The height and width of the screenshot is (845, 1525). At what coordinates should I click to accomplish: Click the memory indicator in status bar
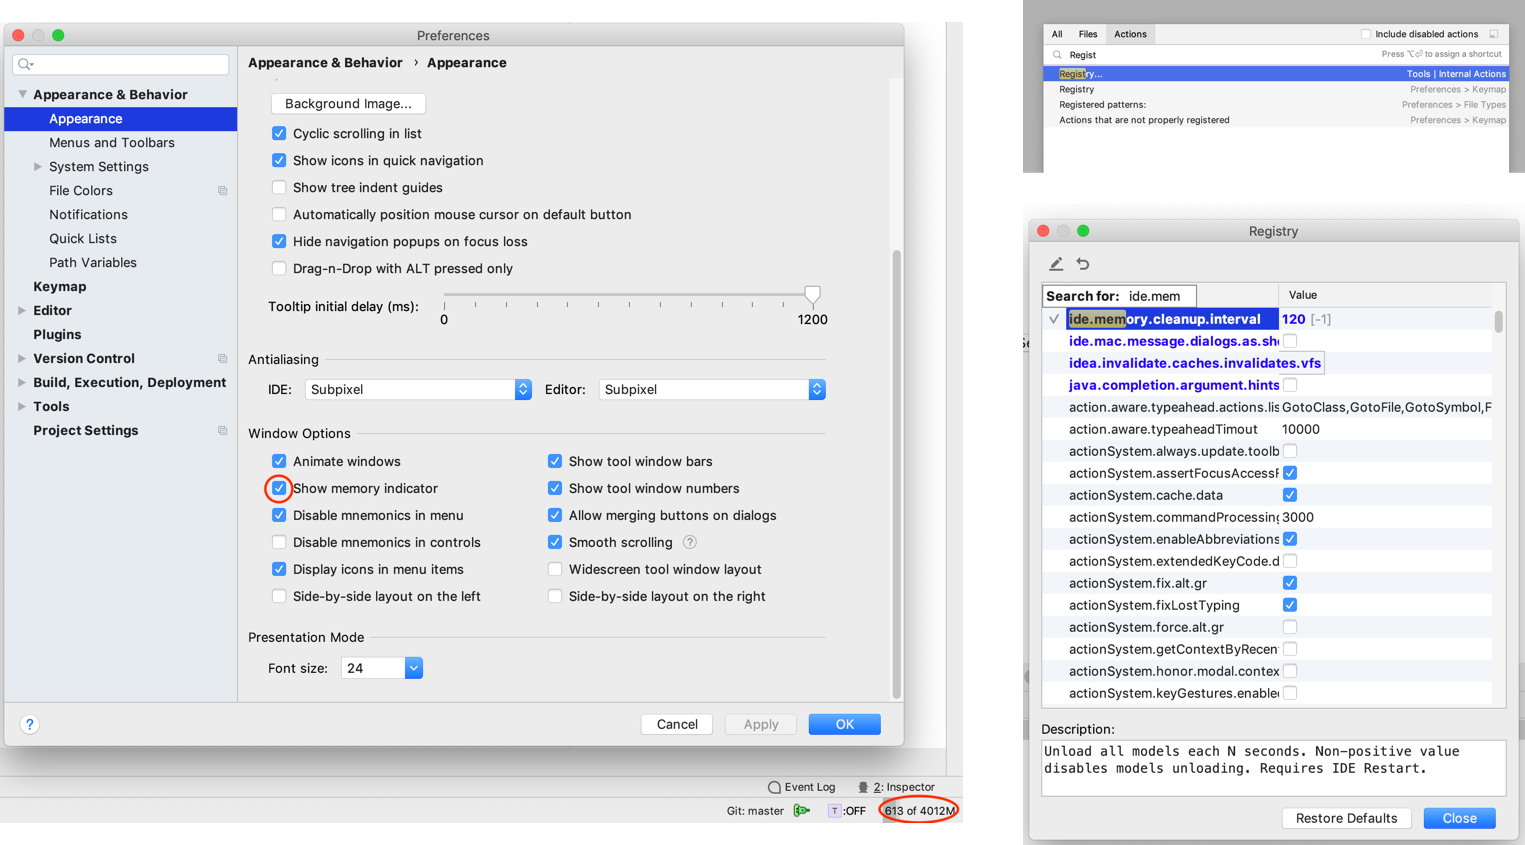tap(919, 811)
